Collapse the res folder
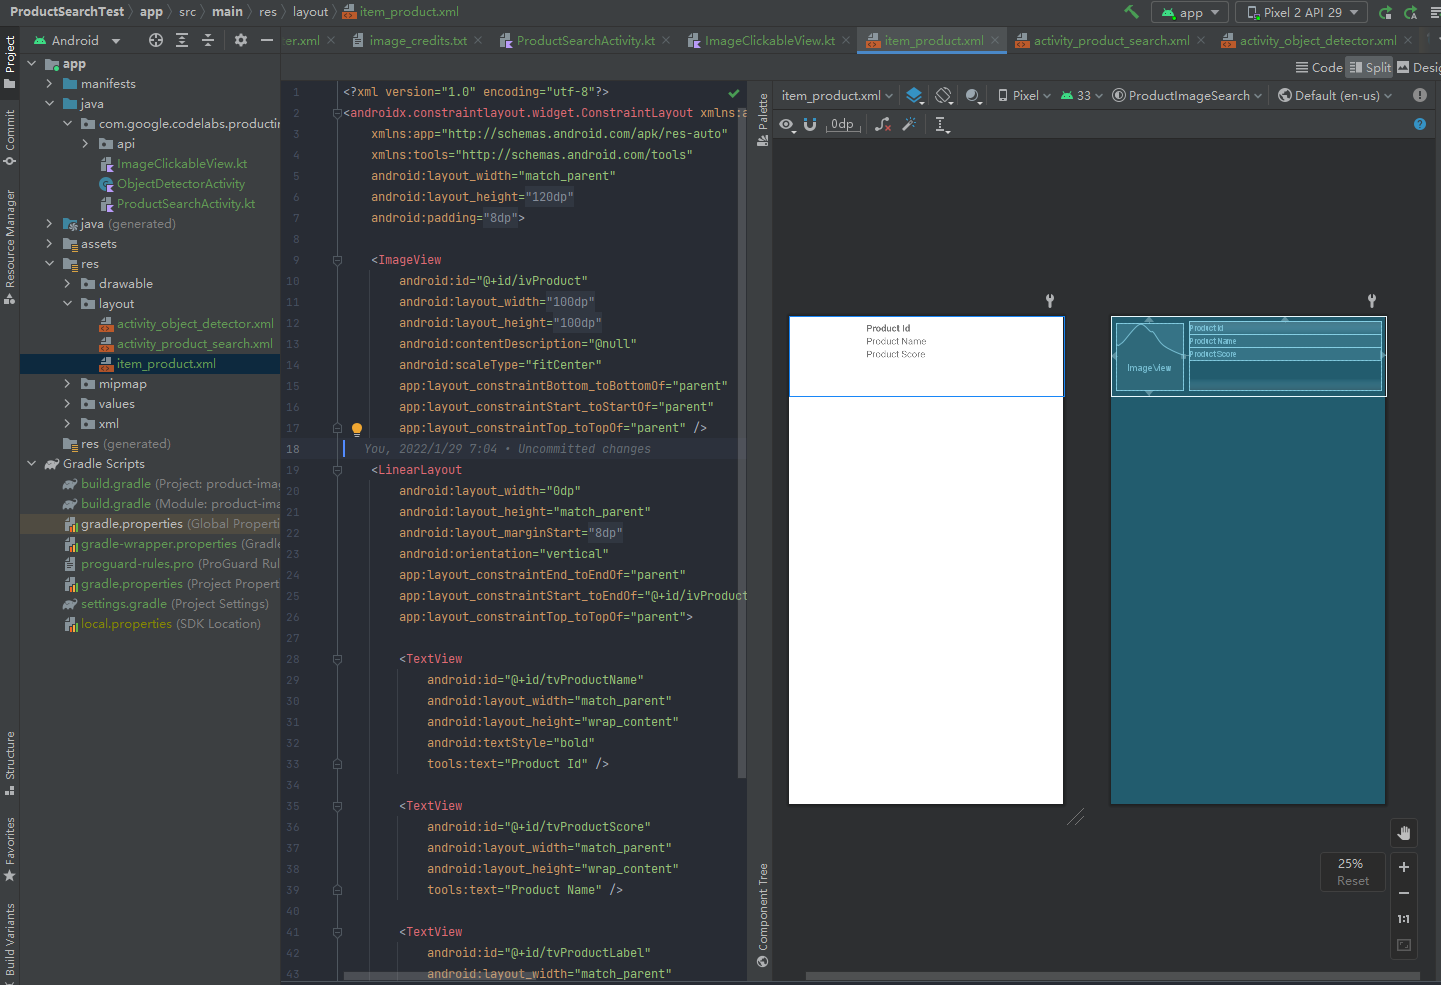 click(49, 264)
